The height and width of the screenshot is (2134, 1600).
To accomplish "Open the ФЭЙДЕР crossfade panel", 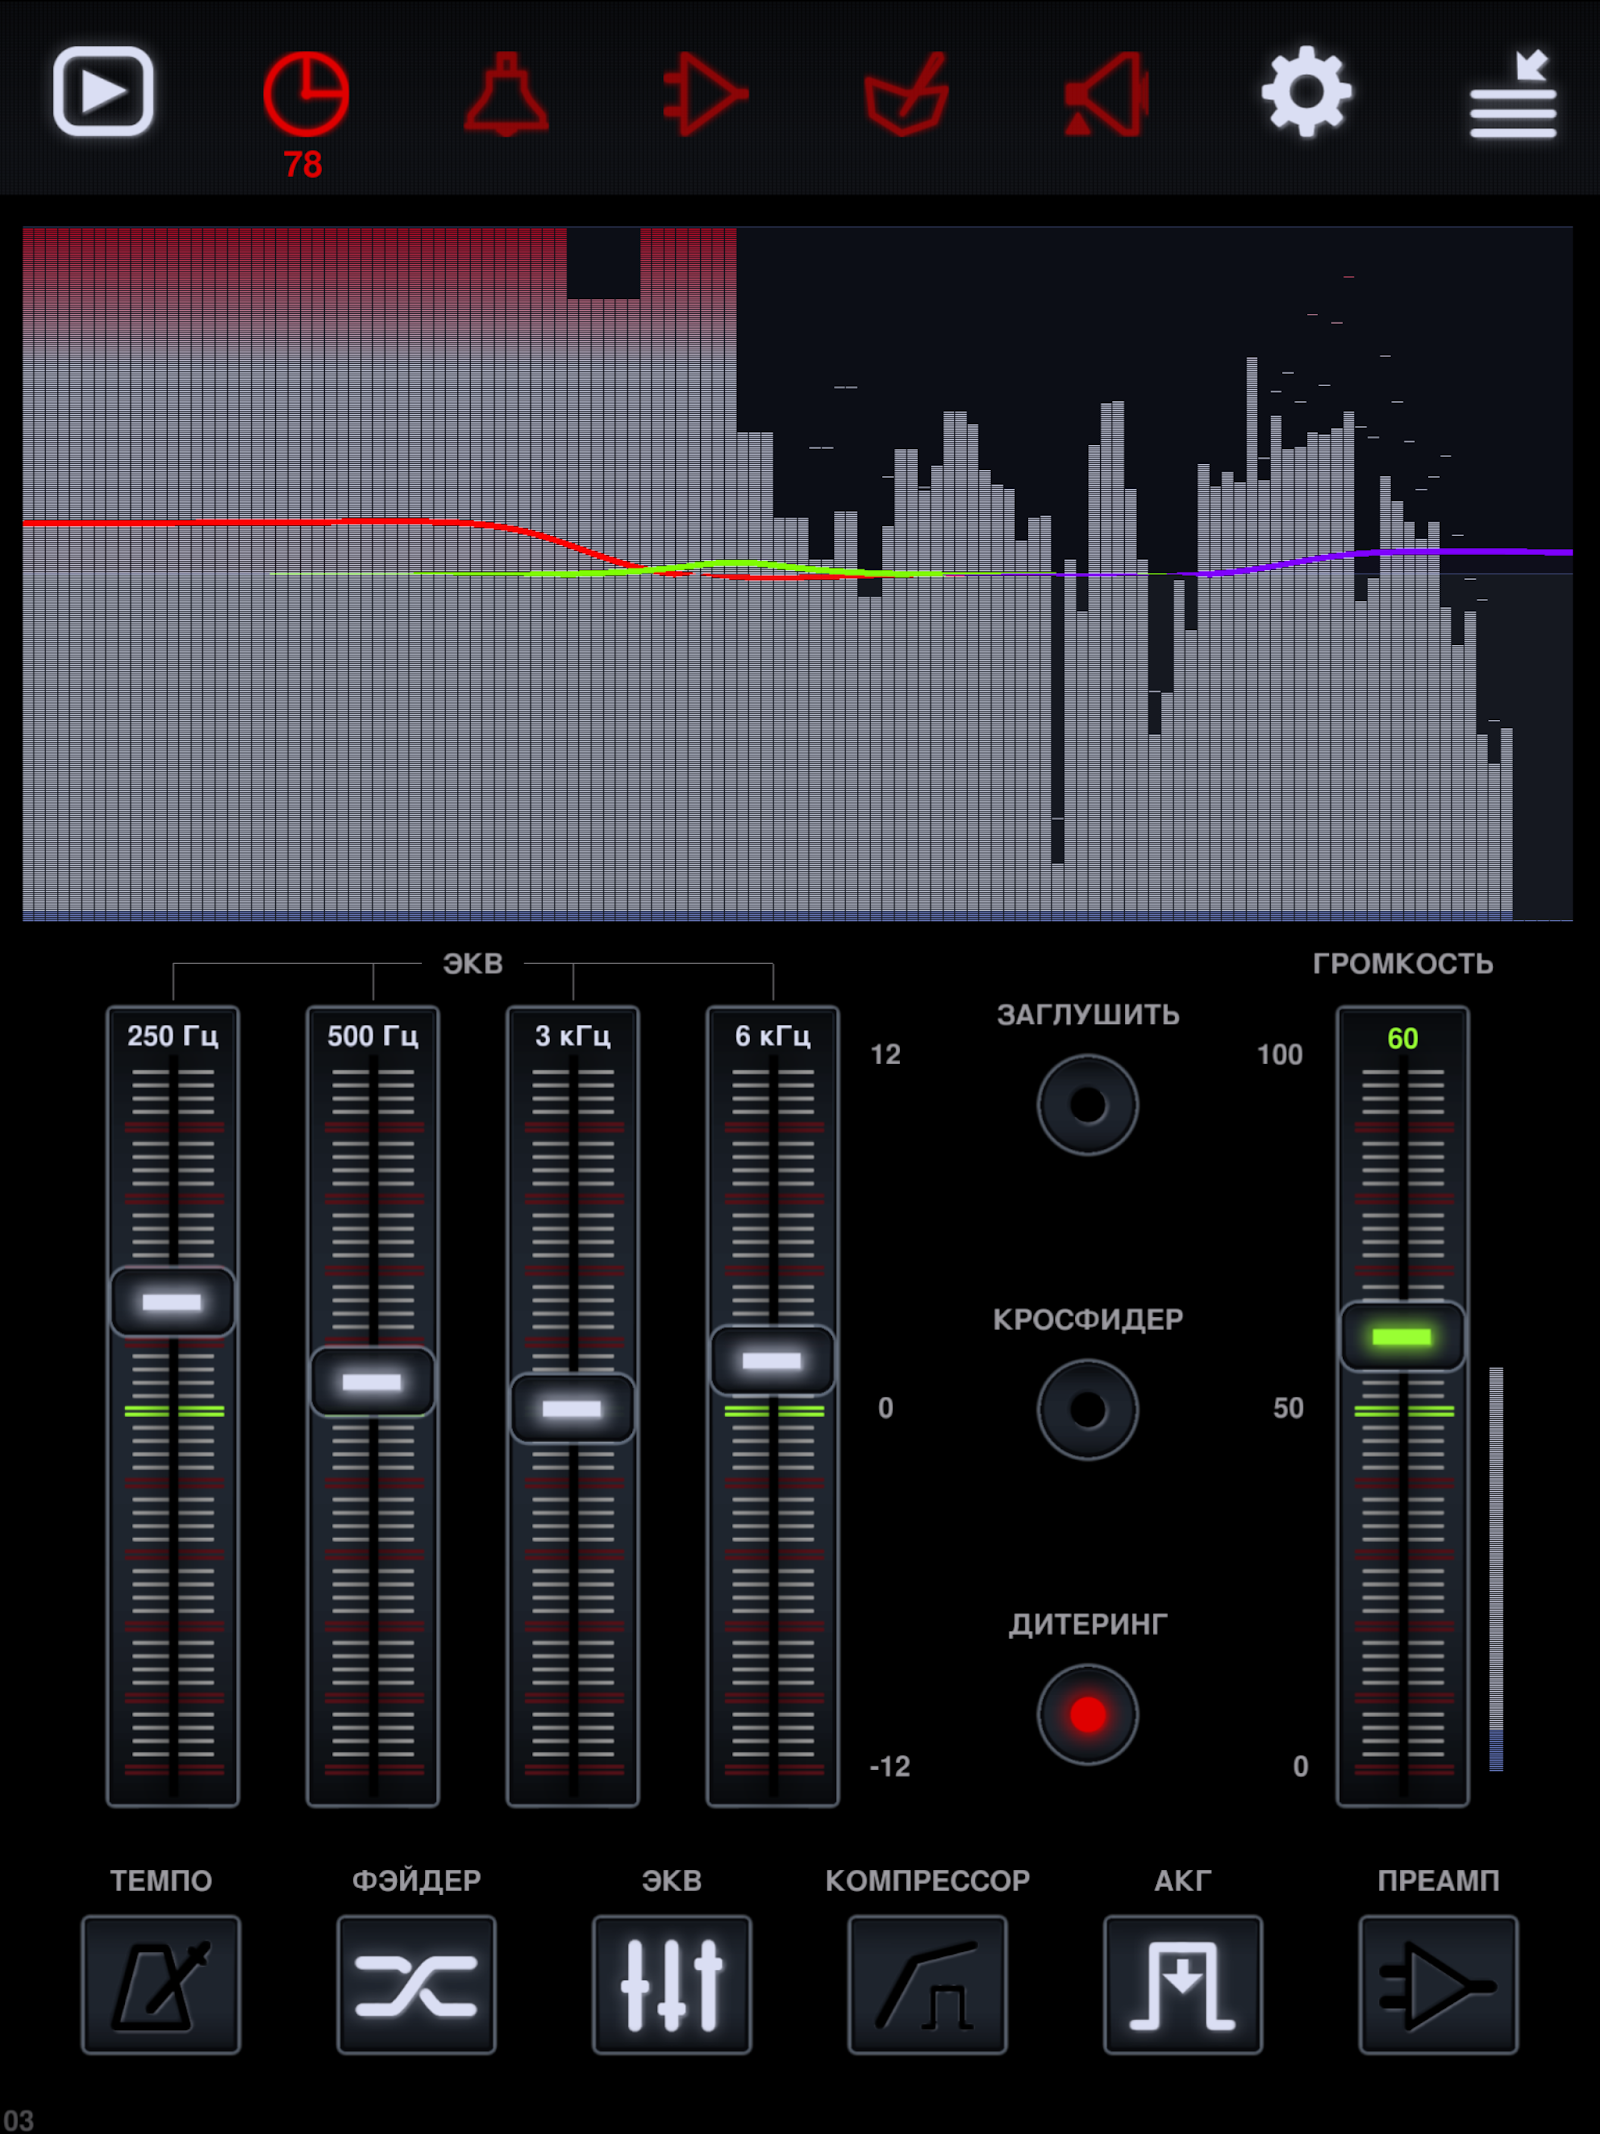I will [x=416, y=1985].
